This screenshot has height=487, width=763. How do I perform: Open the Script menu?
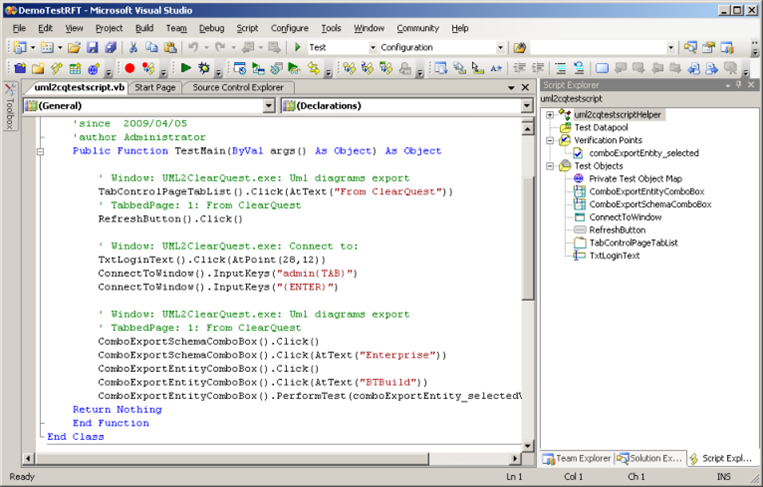(x=247, y=28)
